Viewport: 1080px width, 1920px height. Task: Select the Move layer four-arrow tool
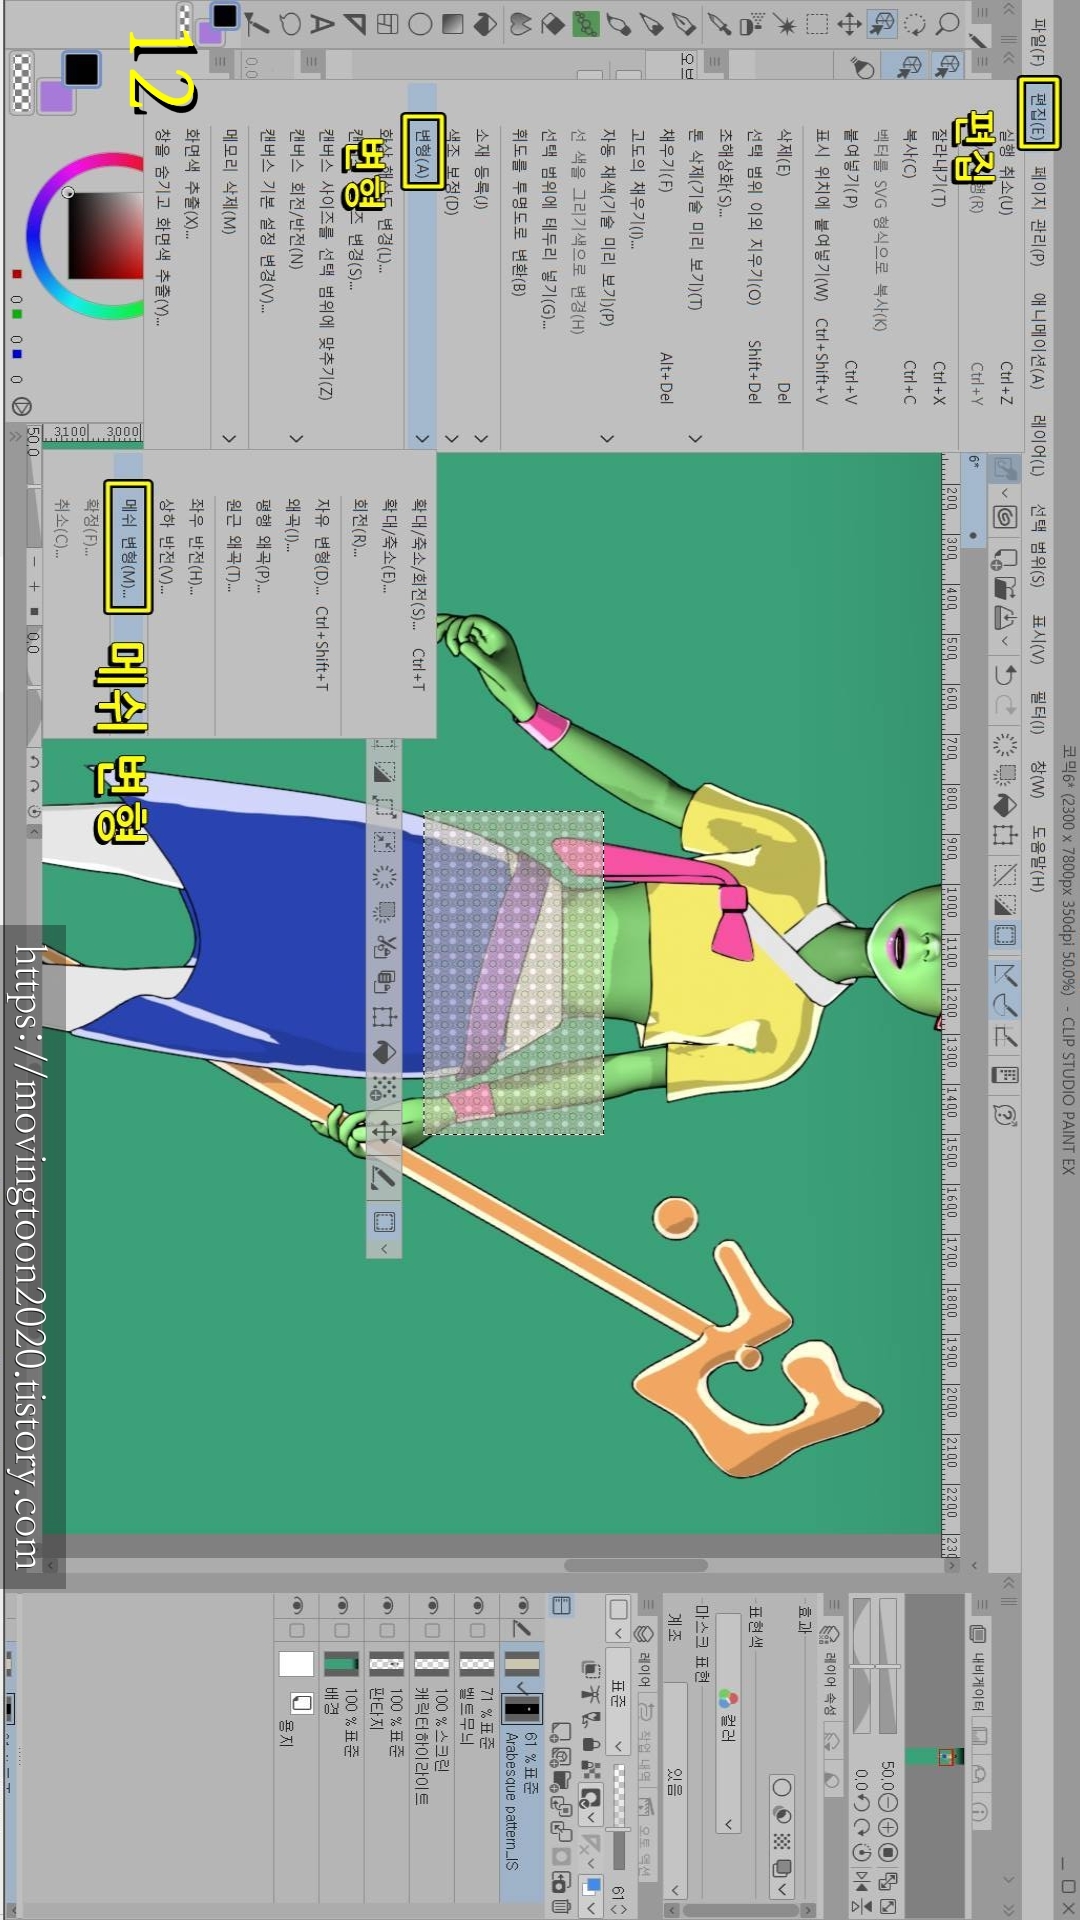coord(849,24)
